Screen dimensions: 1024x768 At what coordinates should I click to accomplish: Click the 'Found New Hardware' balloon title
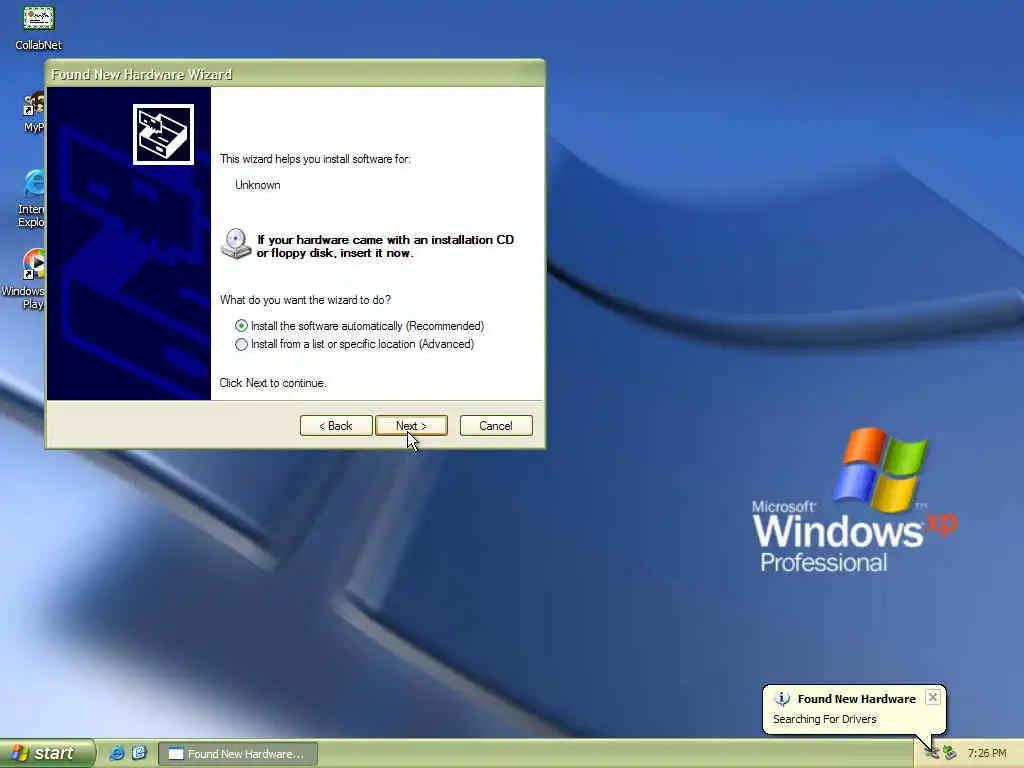[x=856, y=699]
